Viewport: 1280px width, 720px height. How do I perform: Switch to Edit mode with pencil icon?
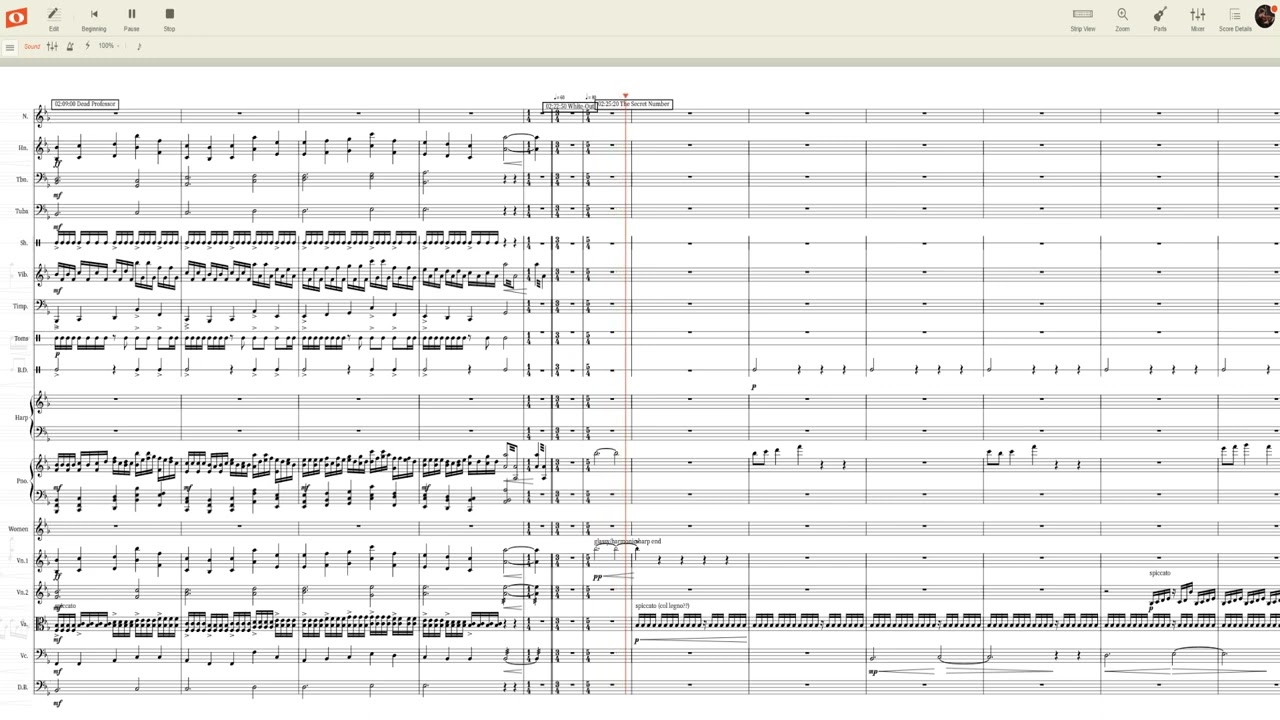(54, 18)
